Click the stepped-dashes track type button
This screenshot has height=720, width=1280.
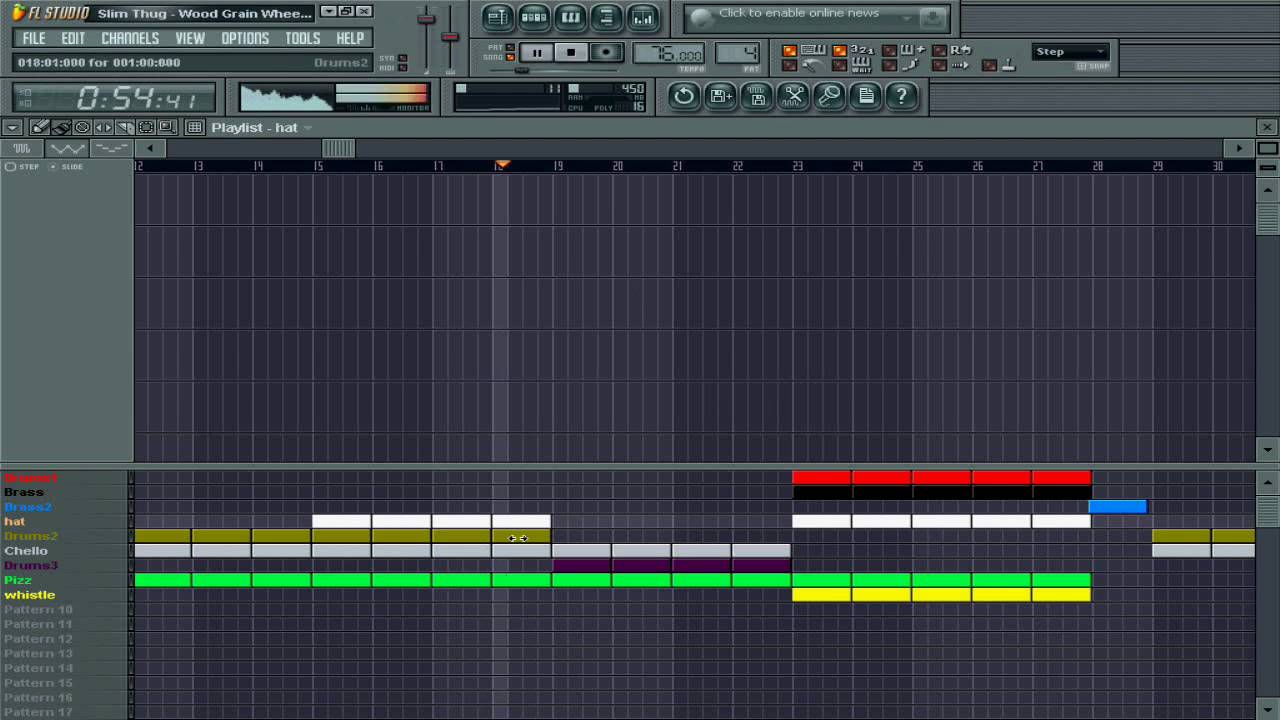[111, 148]
